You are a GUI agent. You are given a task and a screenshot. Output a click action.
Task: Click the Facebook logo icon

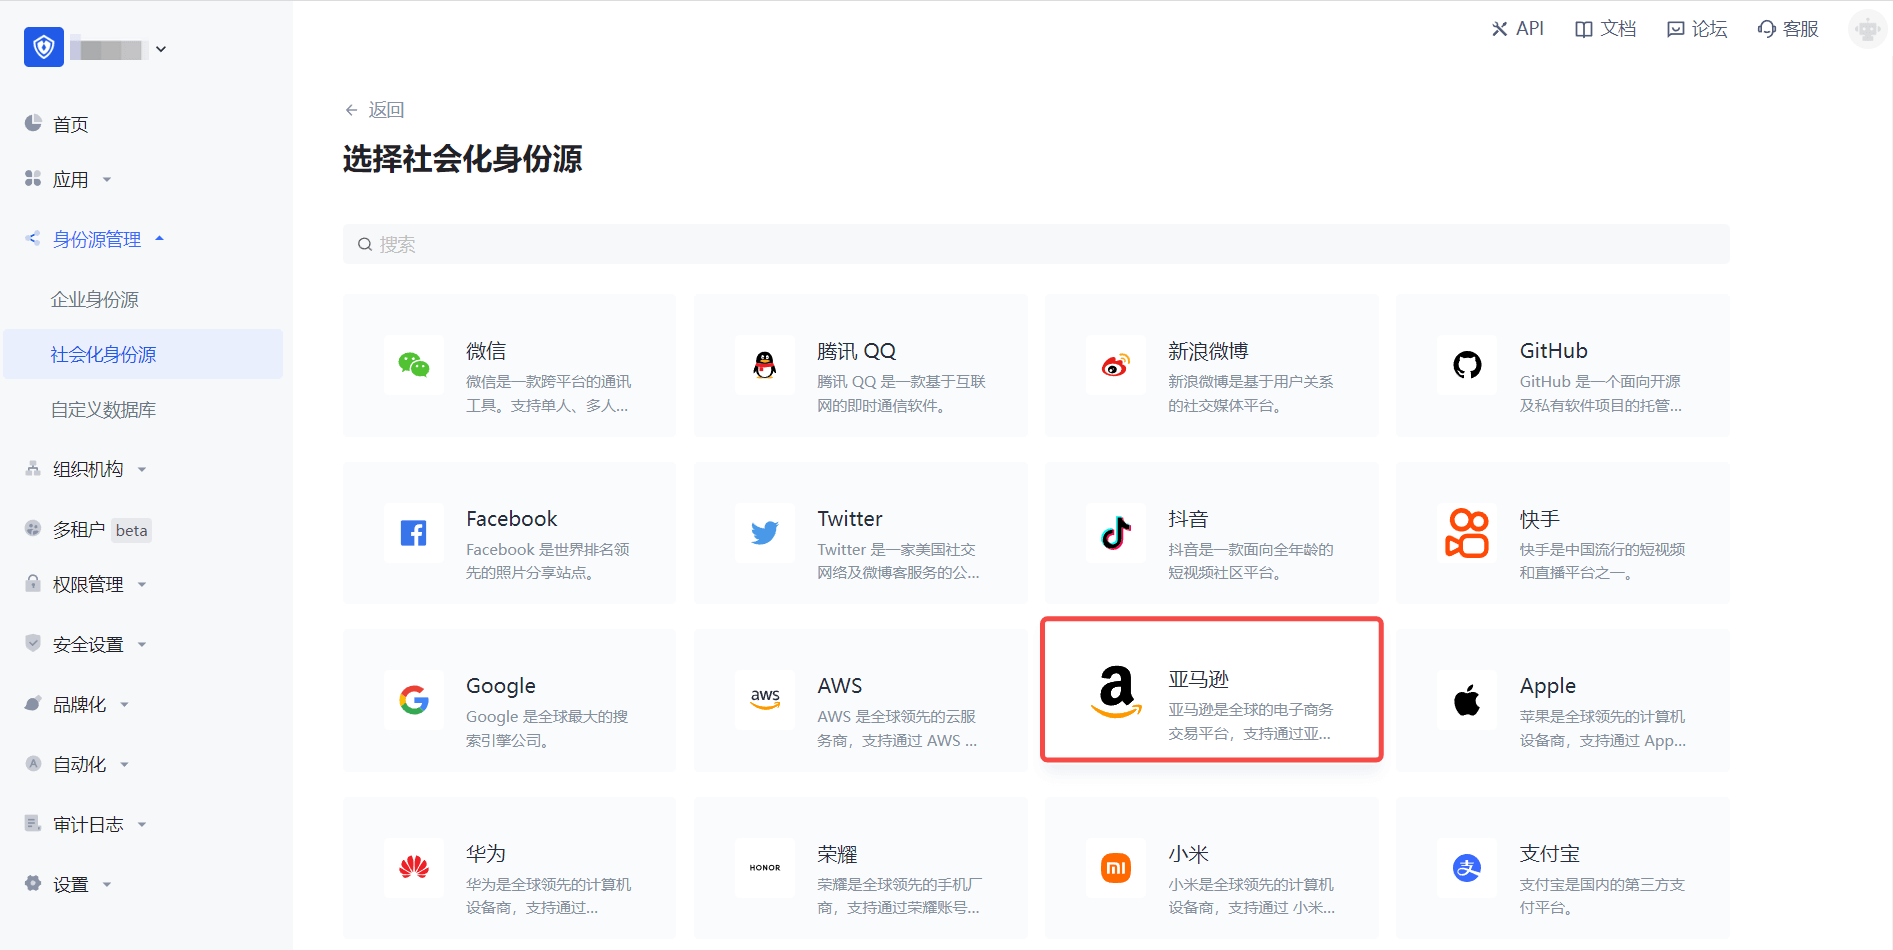413,533
